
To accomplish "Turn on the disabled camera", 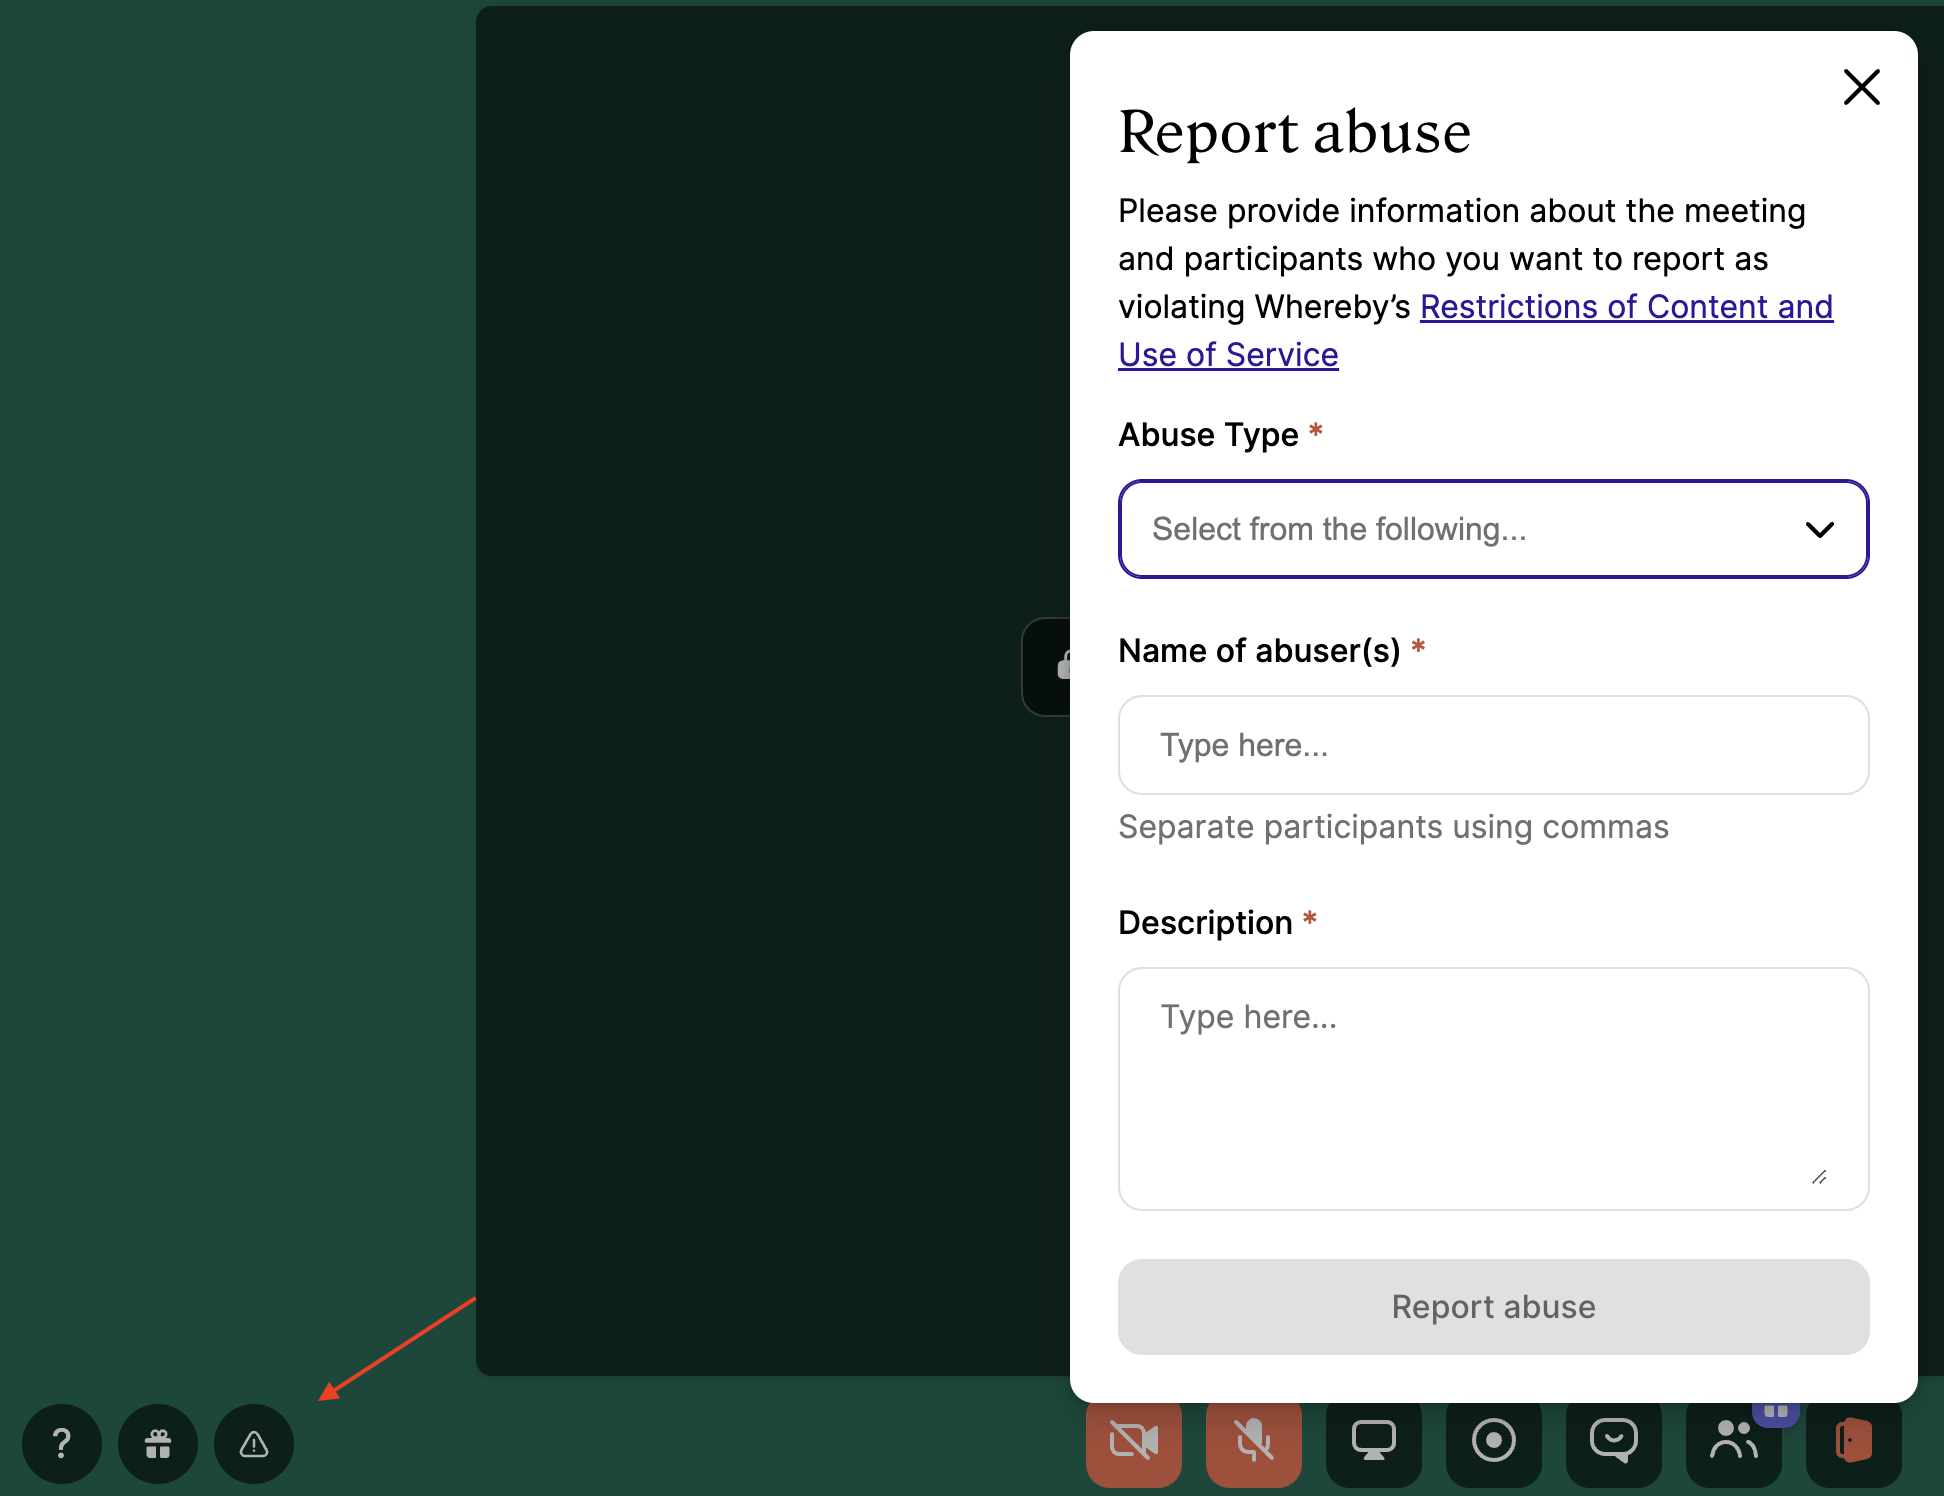I will click(x=1133, y=1441).
